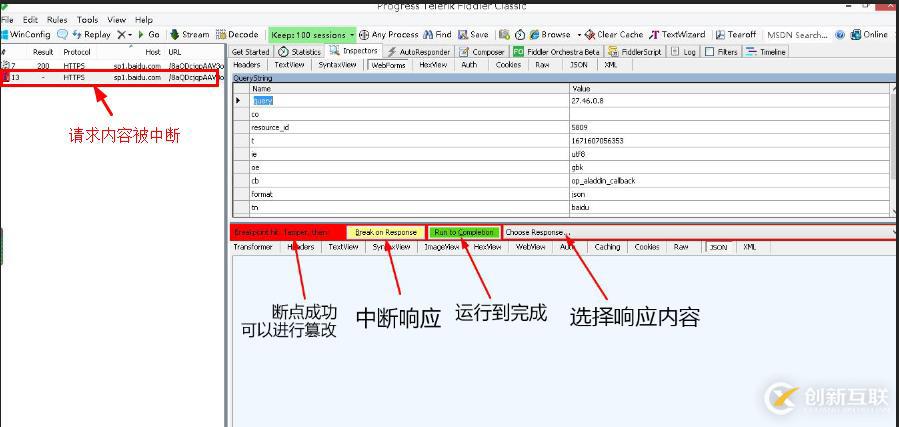This screenshot has width=899, height=427.
Task: Focus the MSDN Search field
Action: [797, 35]
